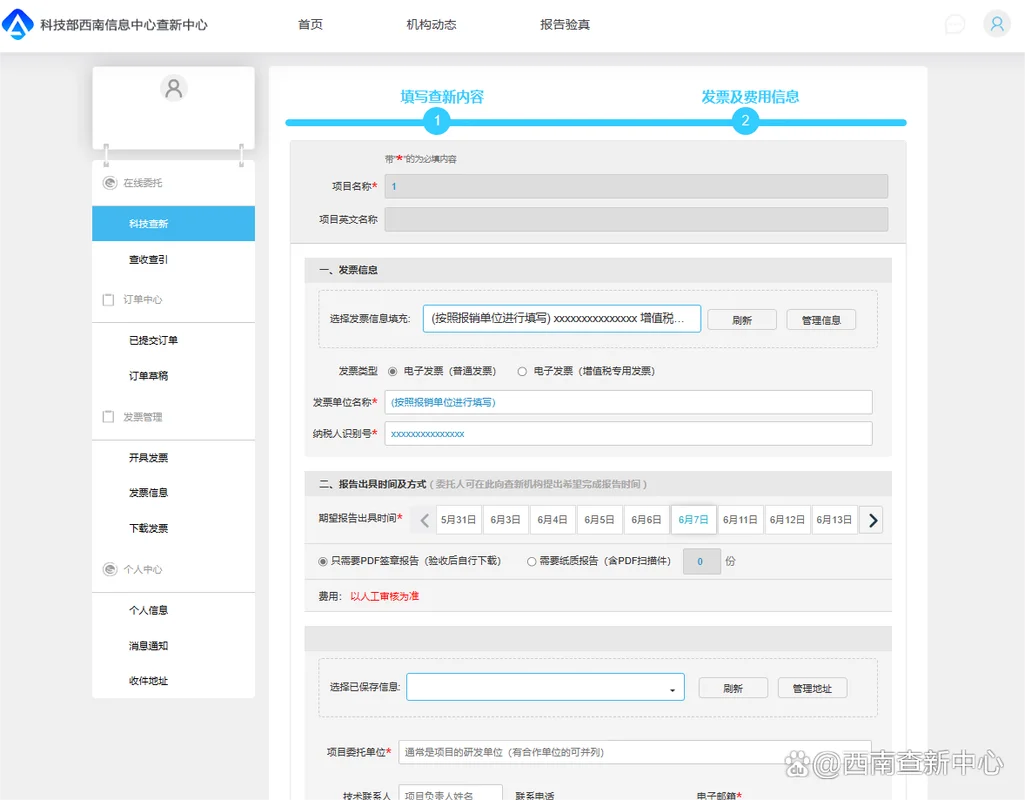Pick the 5月31日 date
The image size is (1025, 800).
(x=458, y=520)
